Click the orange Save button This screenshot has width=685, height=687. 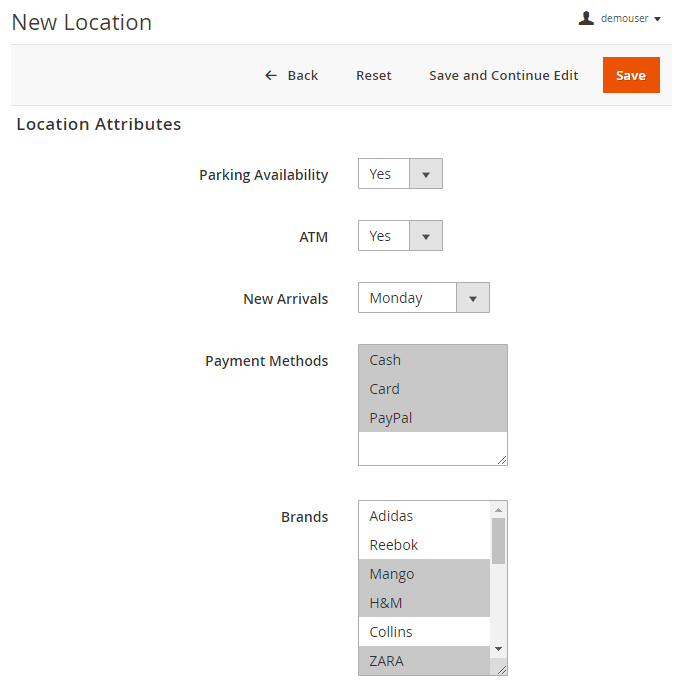pos(630,75)
